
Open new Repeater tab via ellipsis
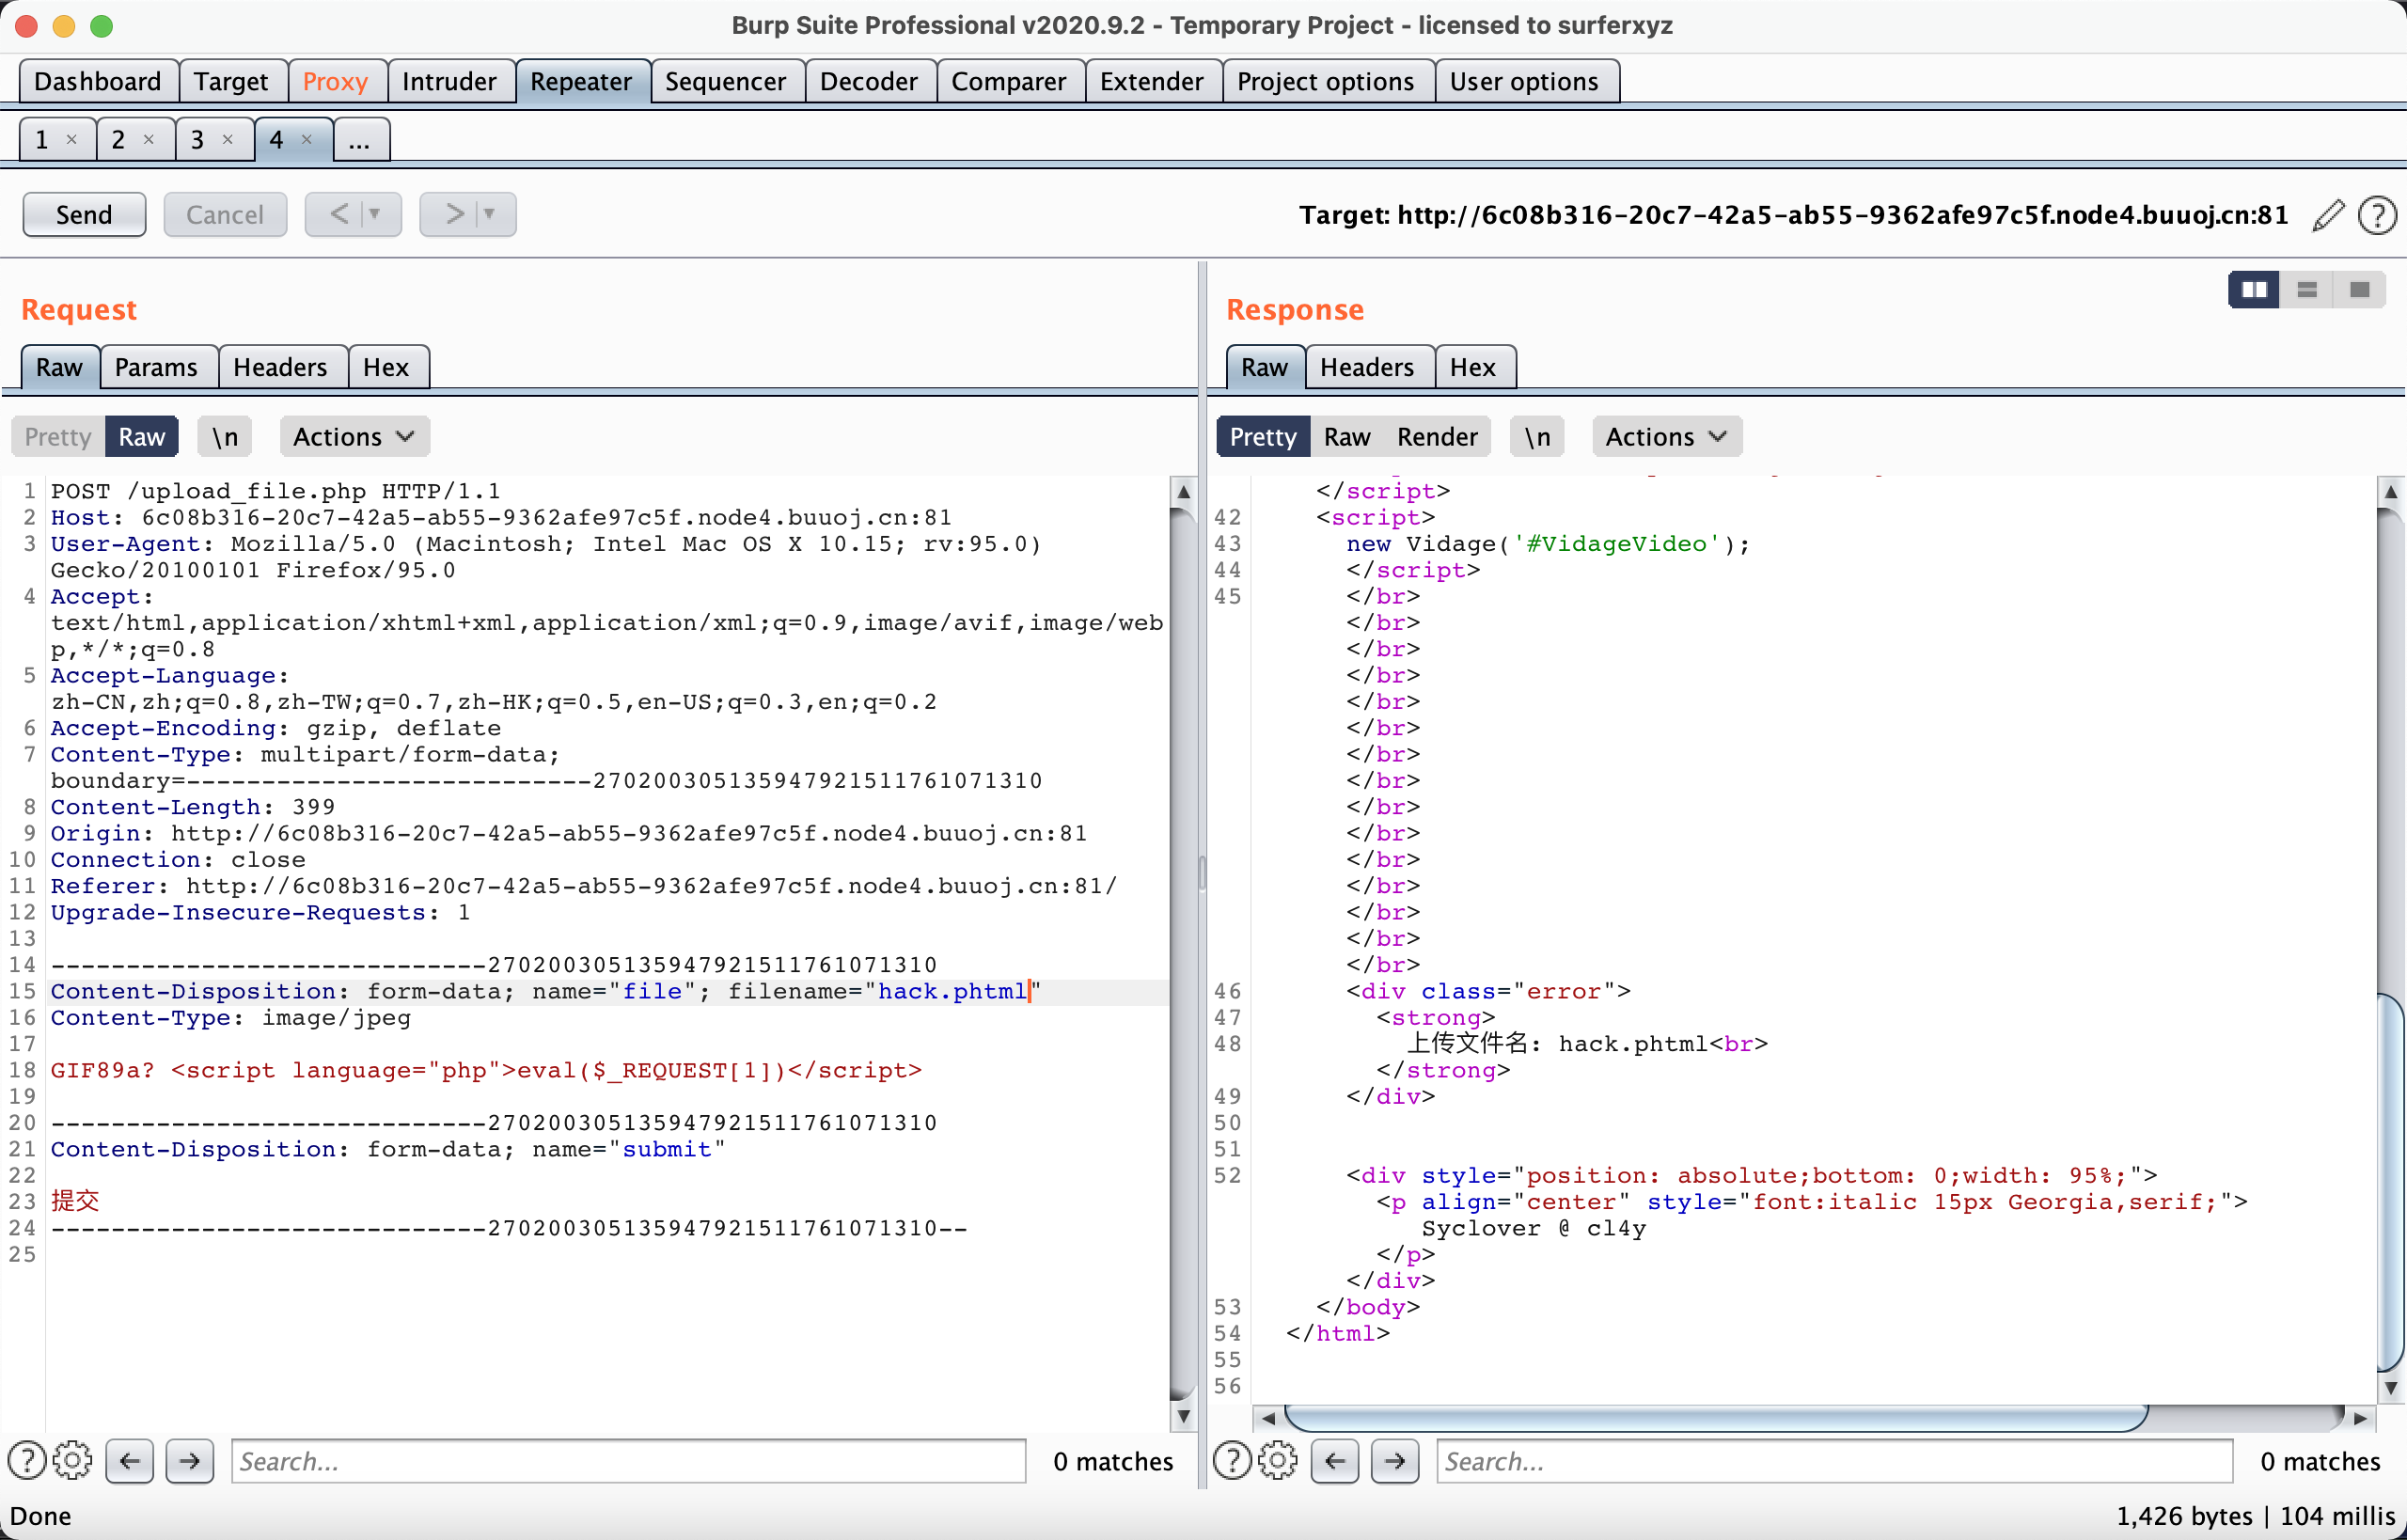click(360, 139)
